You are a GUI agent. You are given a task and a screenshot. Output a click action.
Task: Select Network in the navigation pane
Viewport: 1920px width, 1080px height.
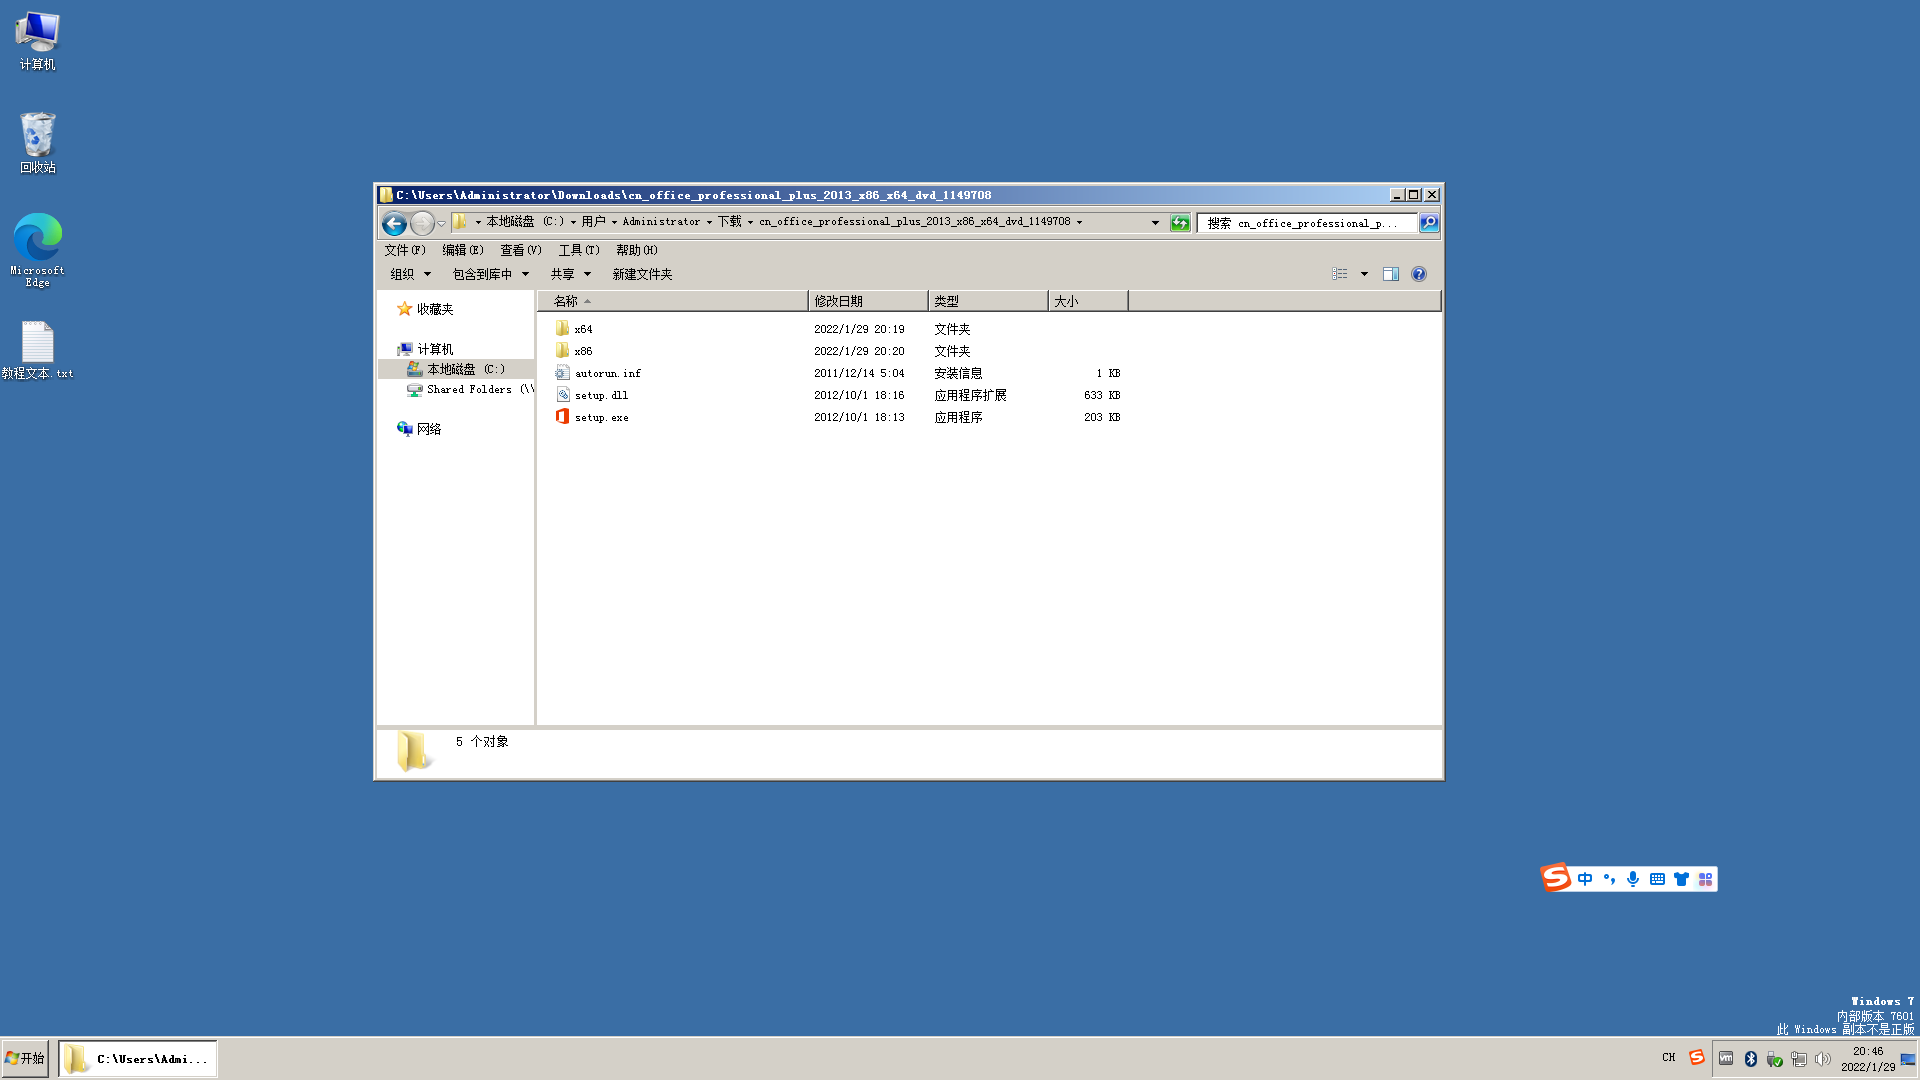click(419, 429)
